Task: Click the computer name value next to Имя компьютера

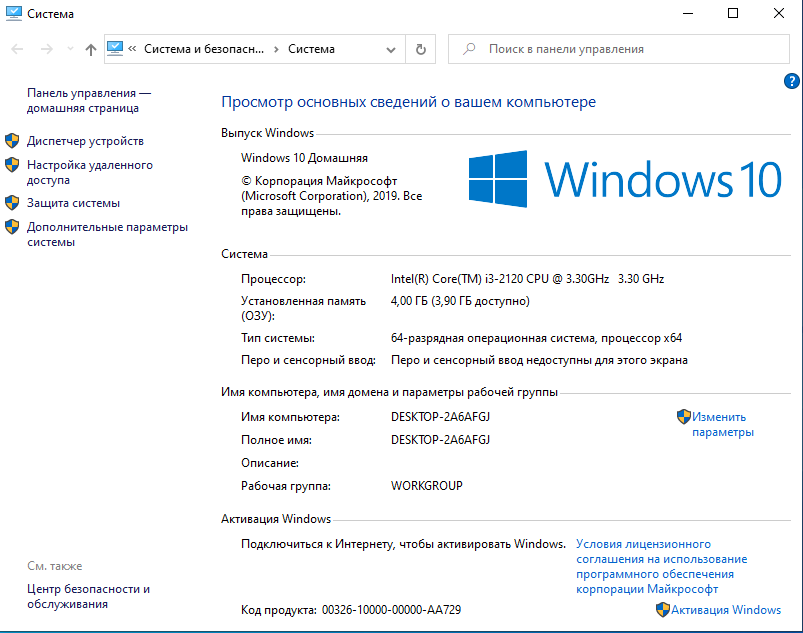Action: pos(440,417)
